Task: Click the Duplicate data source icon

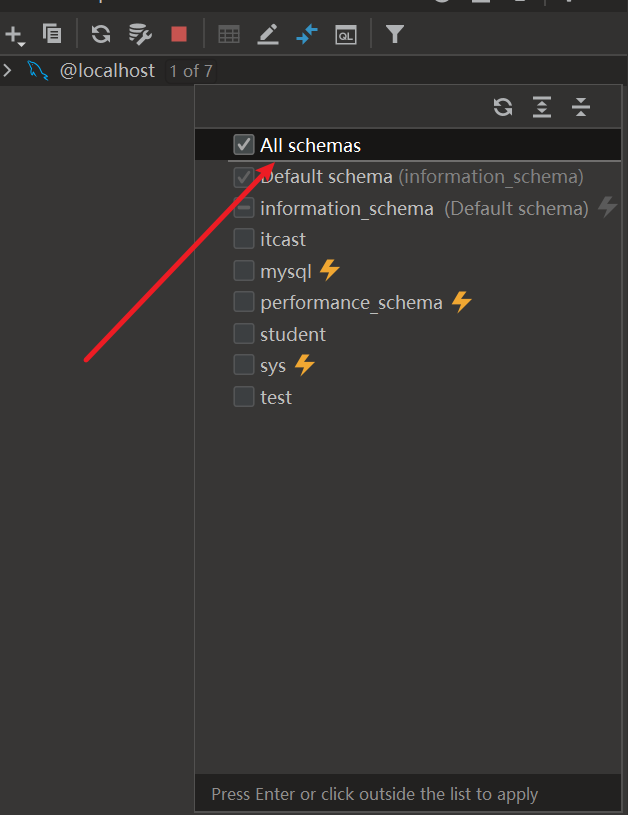Action: click(52, 34)
